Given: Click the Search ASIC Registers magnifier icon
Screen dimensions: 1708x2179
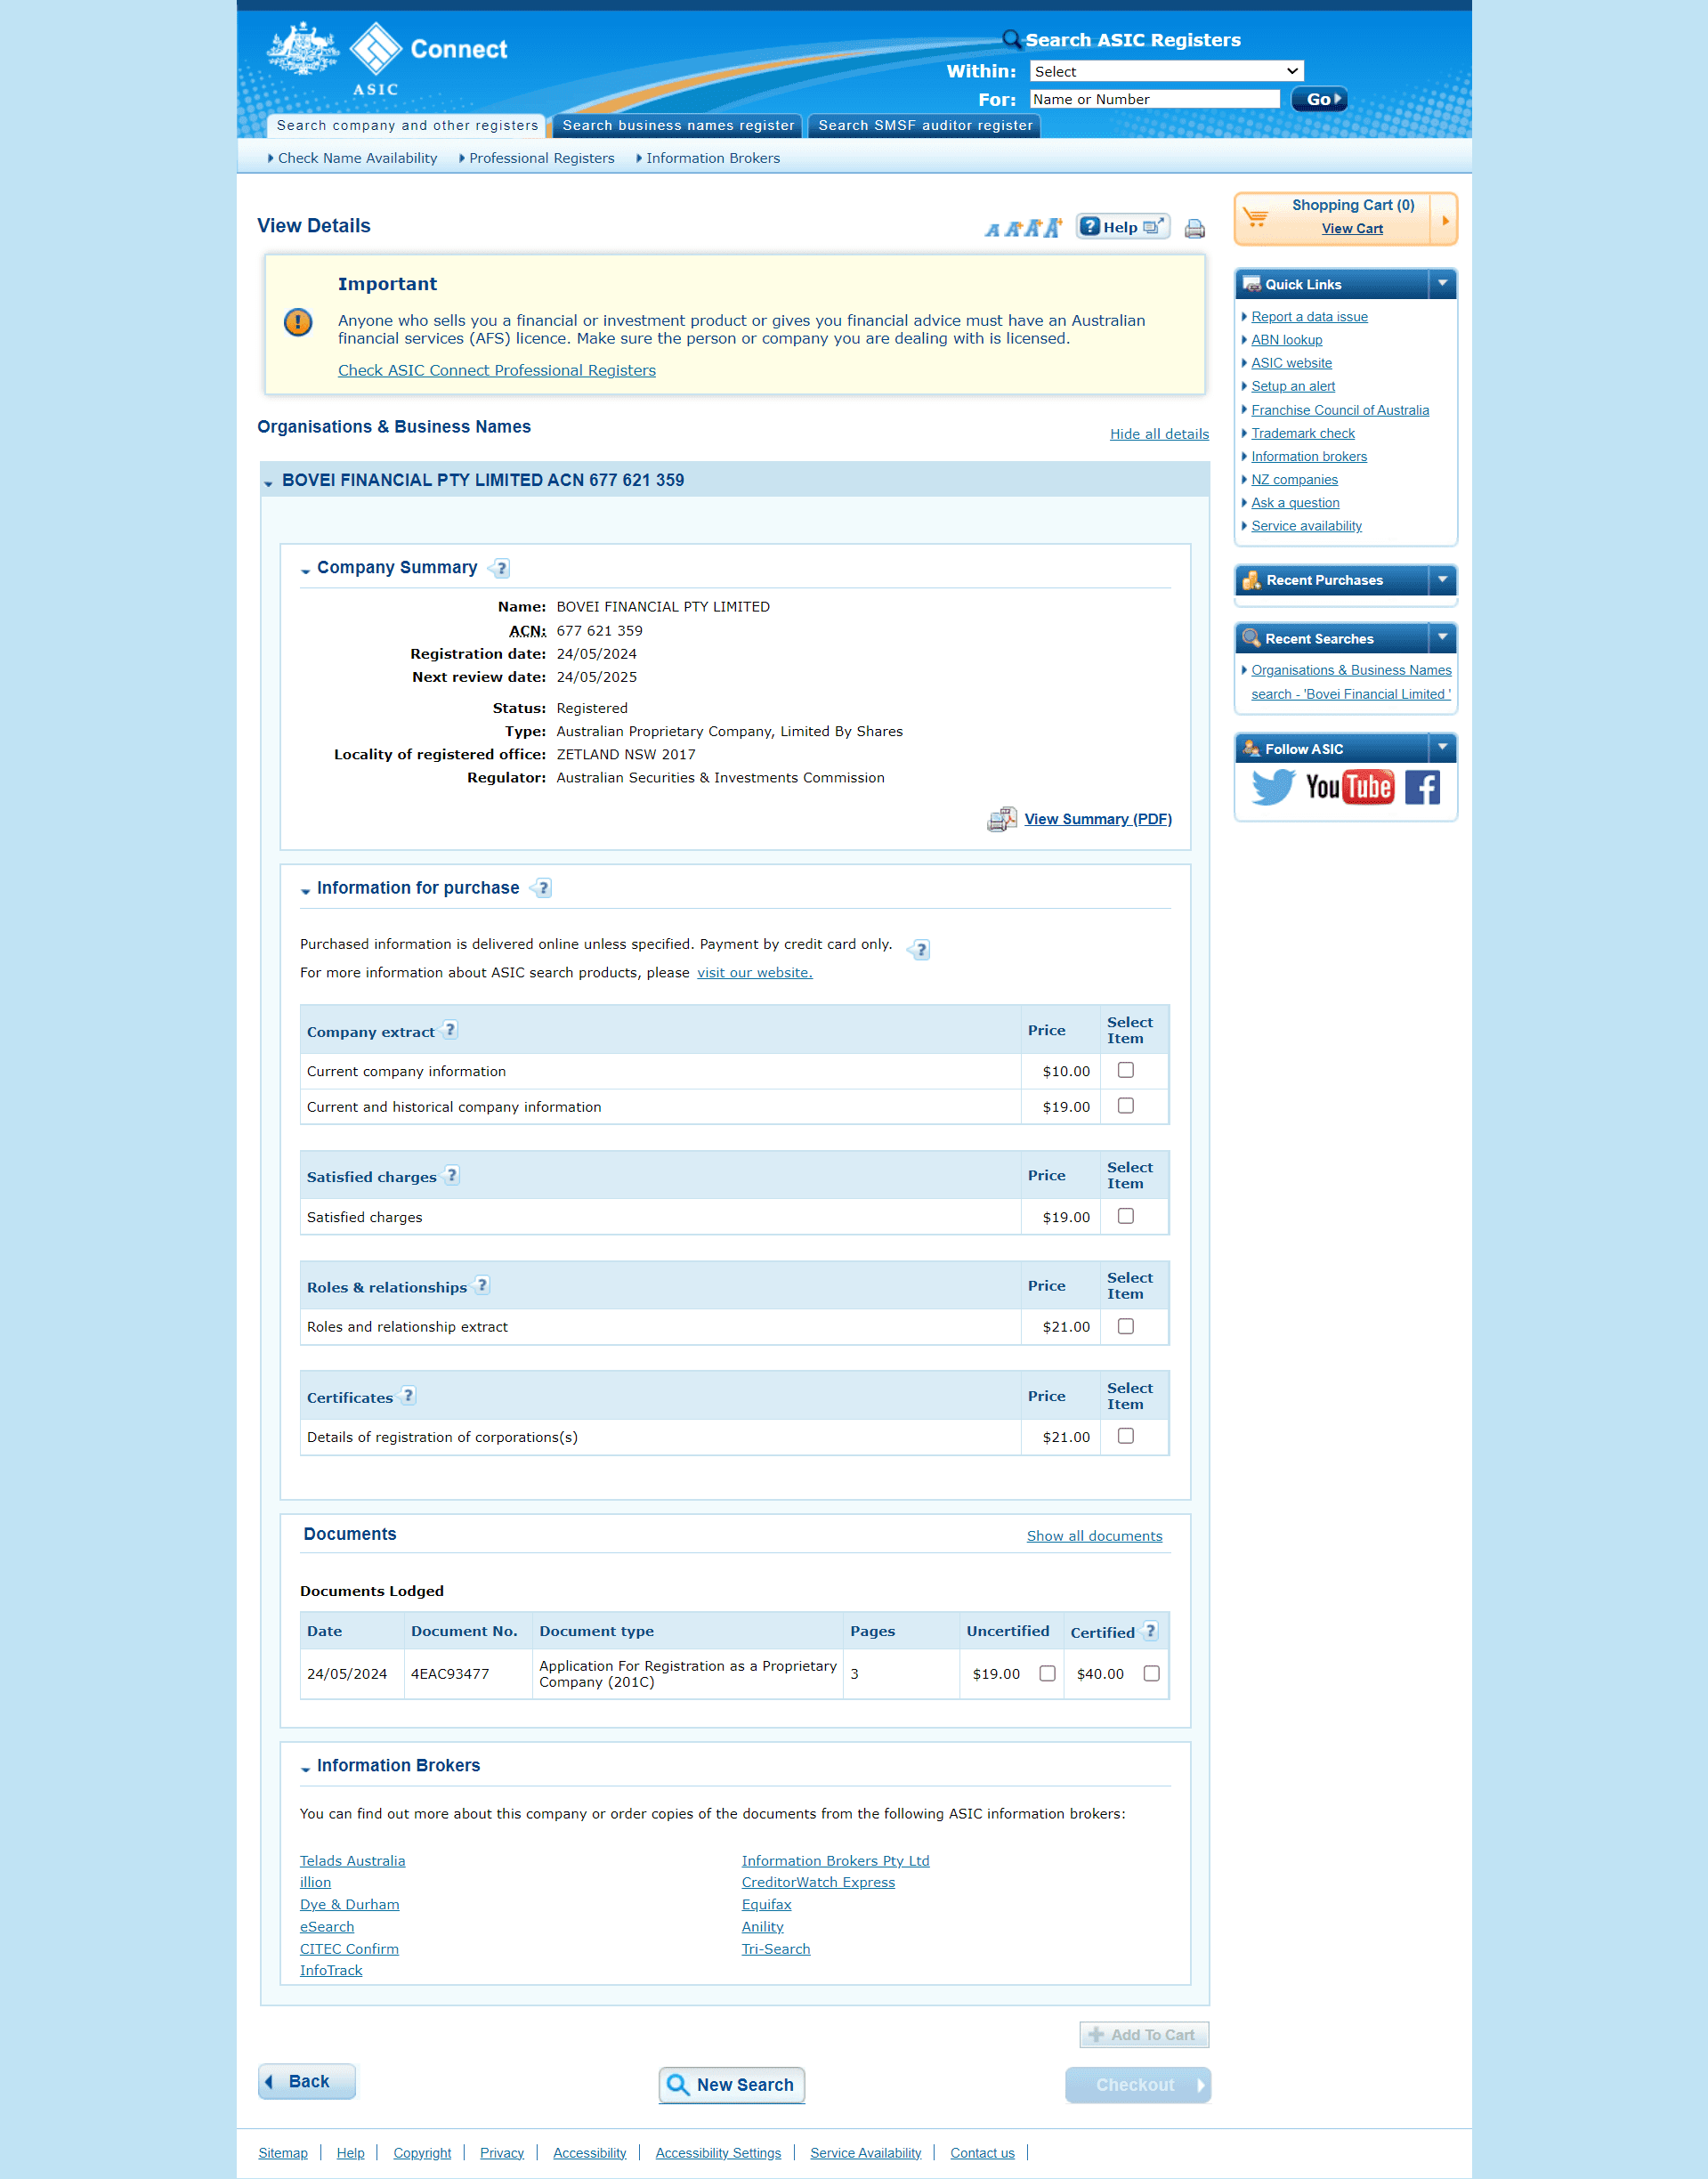Looking at the screenshot, I should pos(1012,39).
